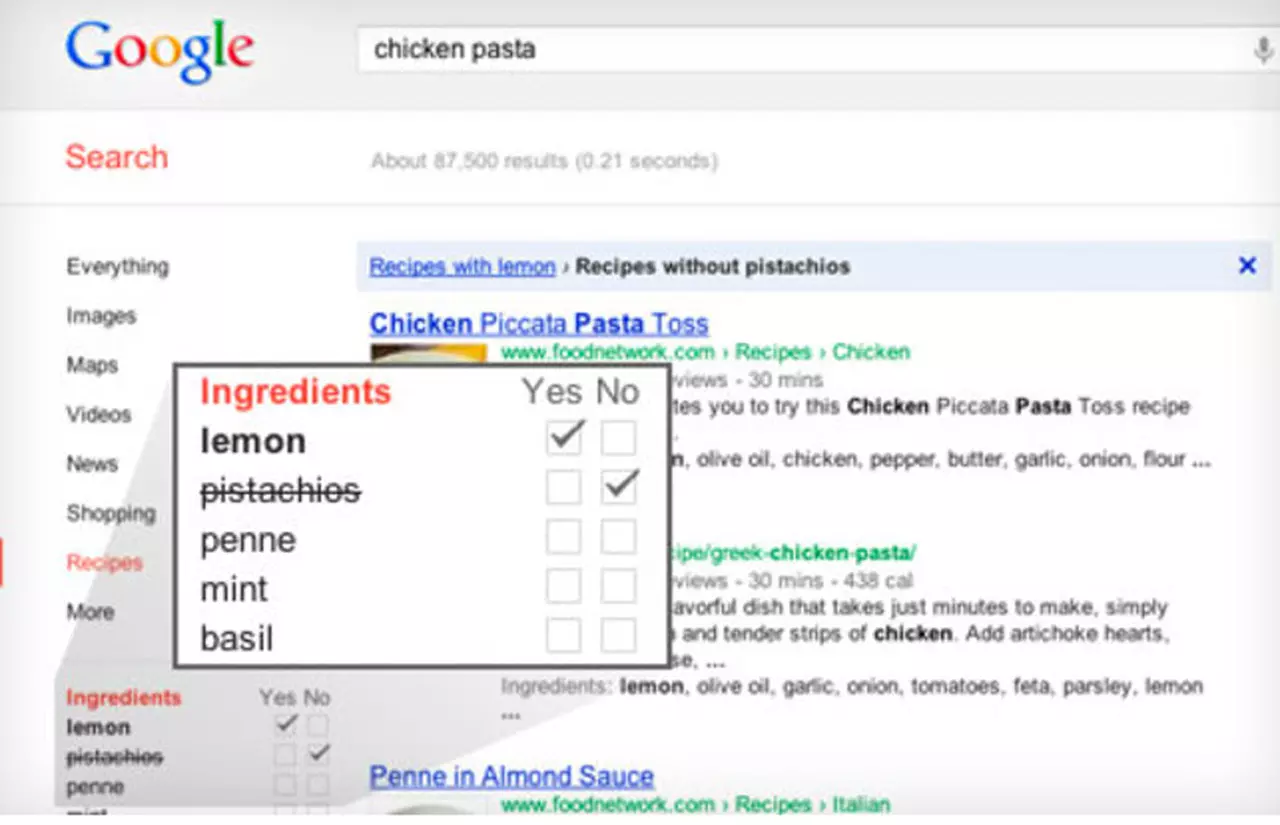Open Penne in Almond Sauce result link
Viewport: 1280px width, 825px height.
[x=512, y=776]
